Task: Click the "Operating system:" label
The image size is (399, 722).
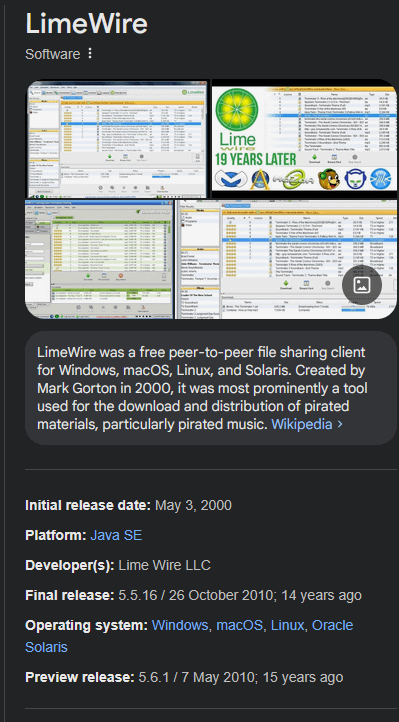Action: 87,625
